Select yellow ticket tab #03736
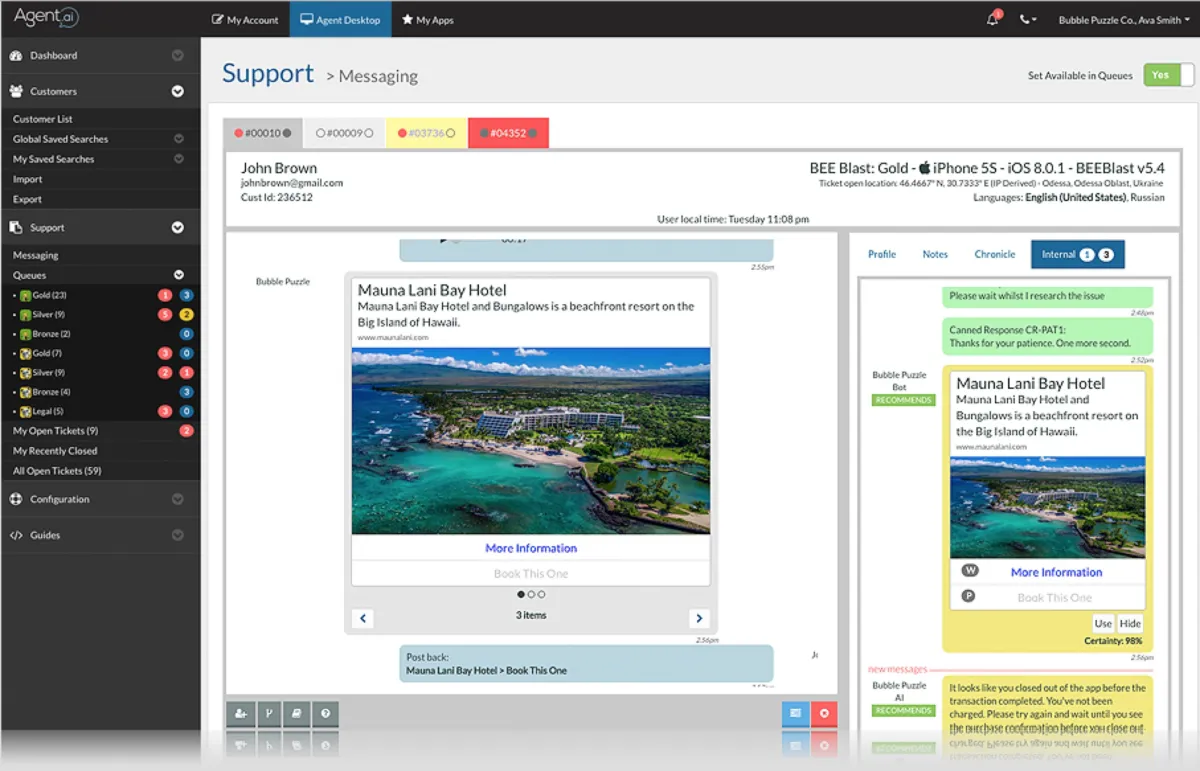 426,133
